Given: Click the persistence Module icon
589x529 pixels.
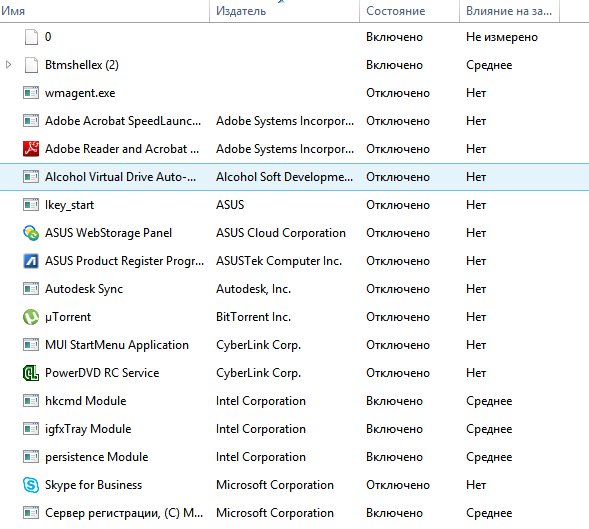Looking at the screenshot, I should click(x=31, y=456).
